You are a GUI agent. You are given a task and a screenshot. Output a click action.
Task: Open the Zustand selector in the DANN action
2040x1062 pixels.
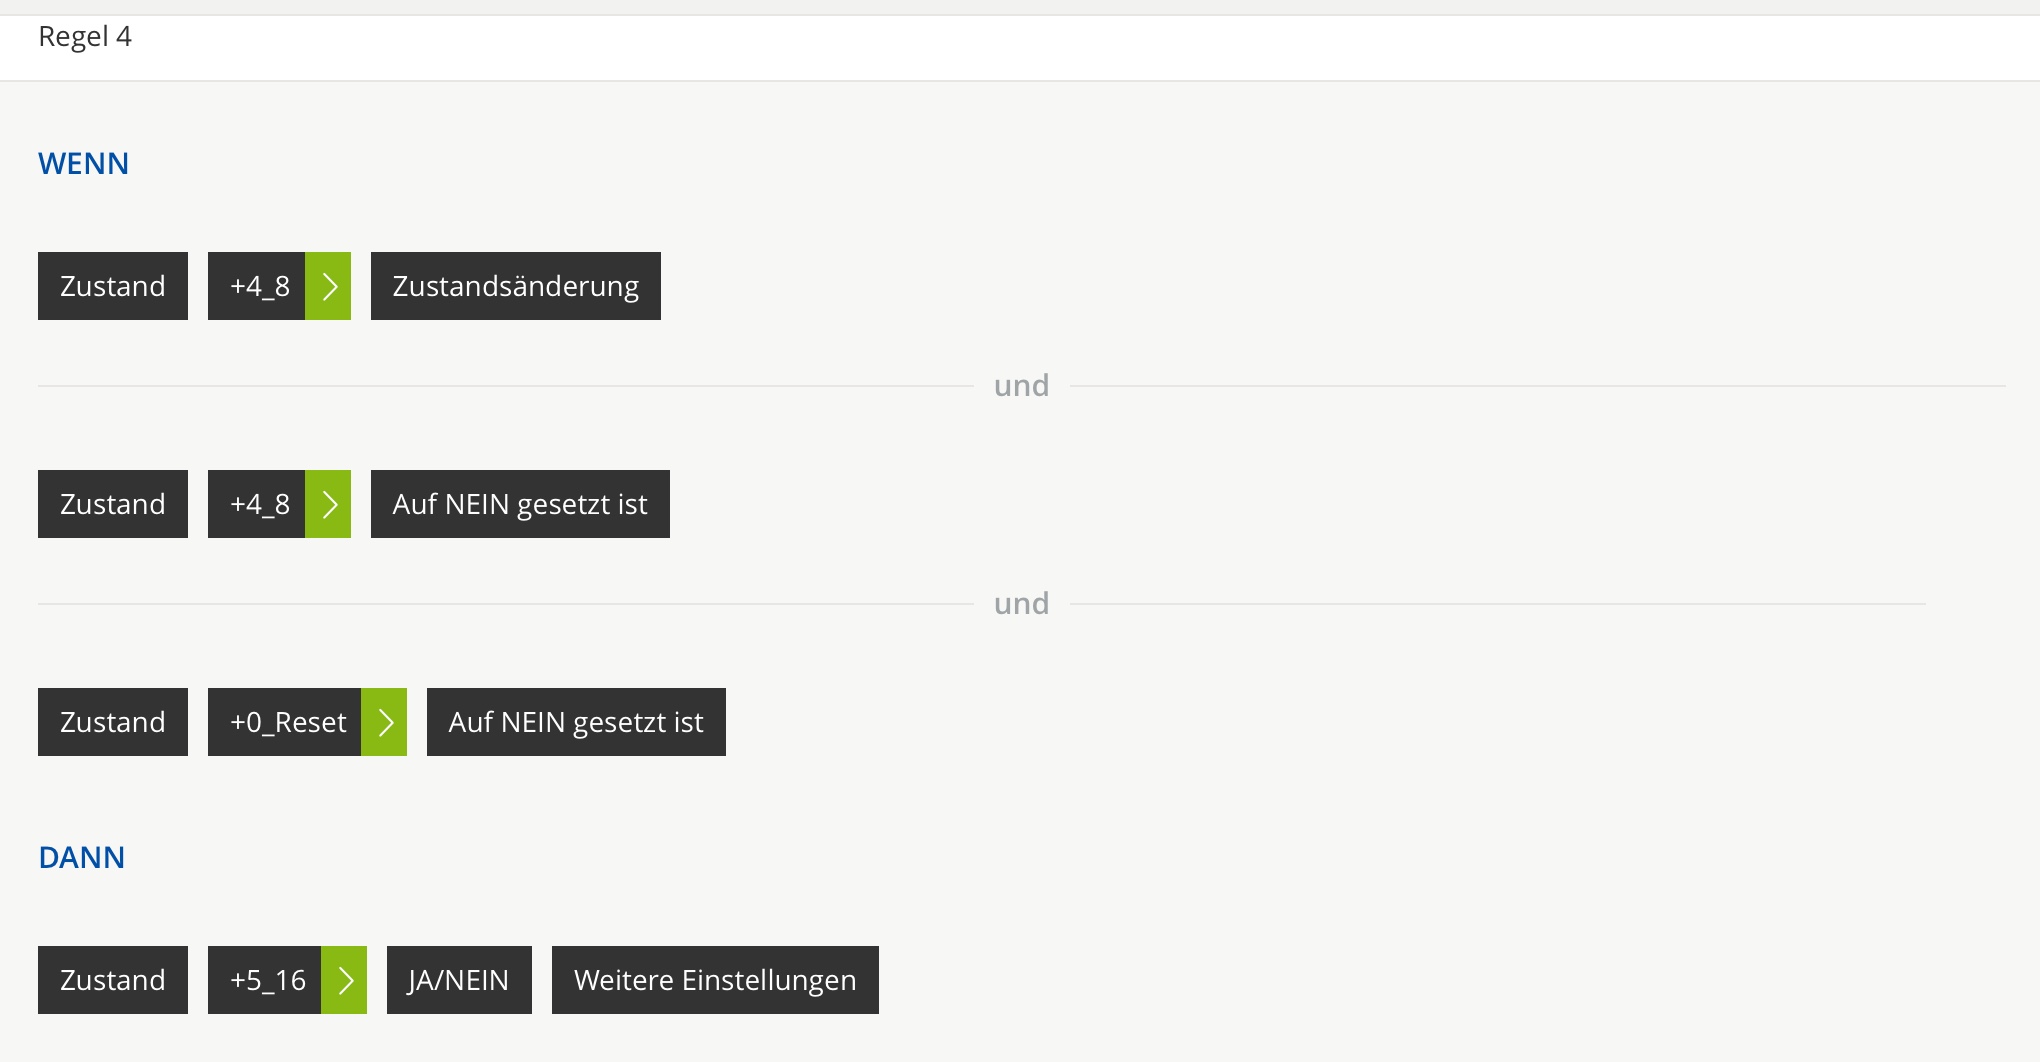(x=113, y=980)
